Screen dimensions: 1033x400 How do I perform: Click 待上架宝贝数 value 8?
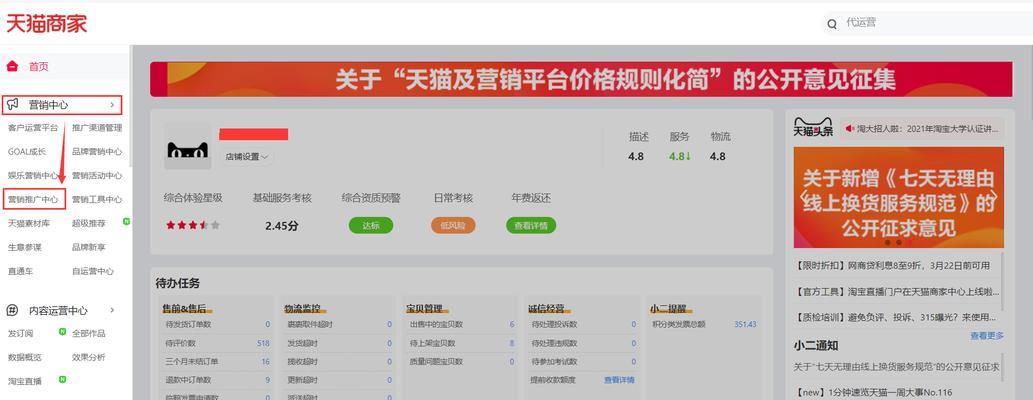click(512, 343)
